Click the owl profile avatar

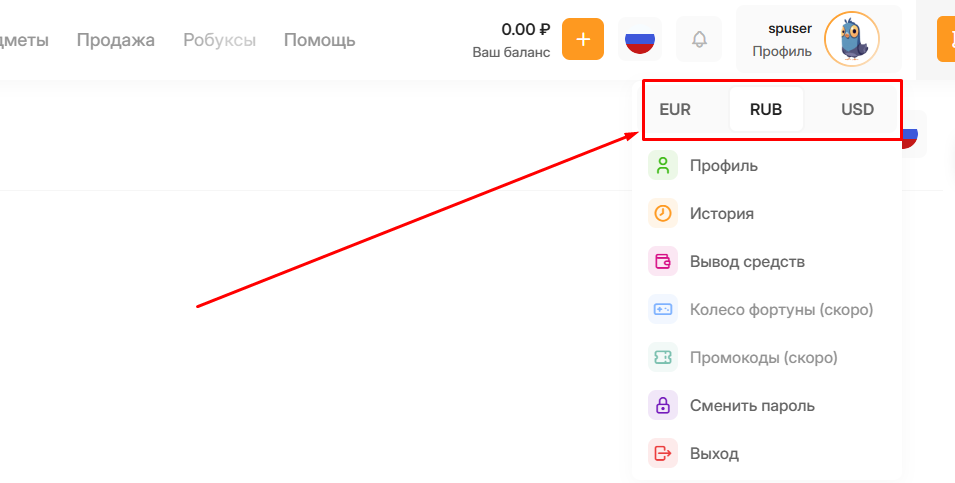tap(851, 40)
